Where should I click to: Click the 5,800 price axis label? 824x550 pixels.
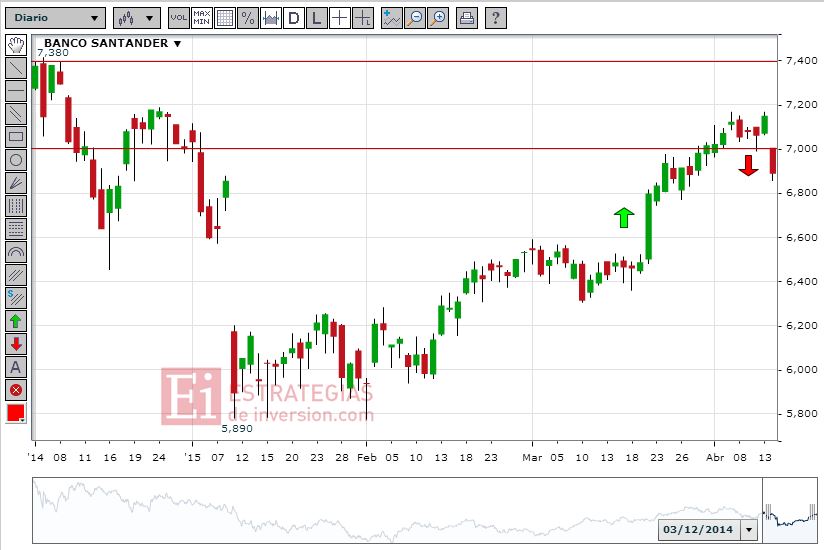(801, 414)
